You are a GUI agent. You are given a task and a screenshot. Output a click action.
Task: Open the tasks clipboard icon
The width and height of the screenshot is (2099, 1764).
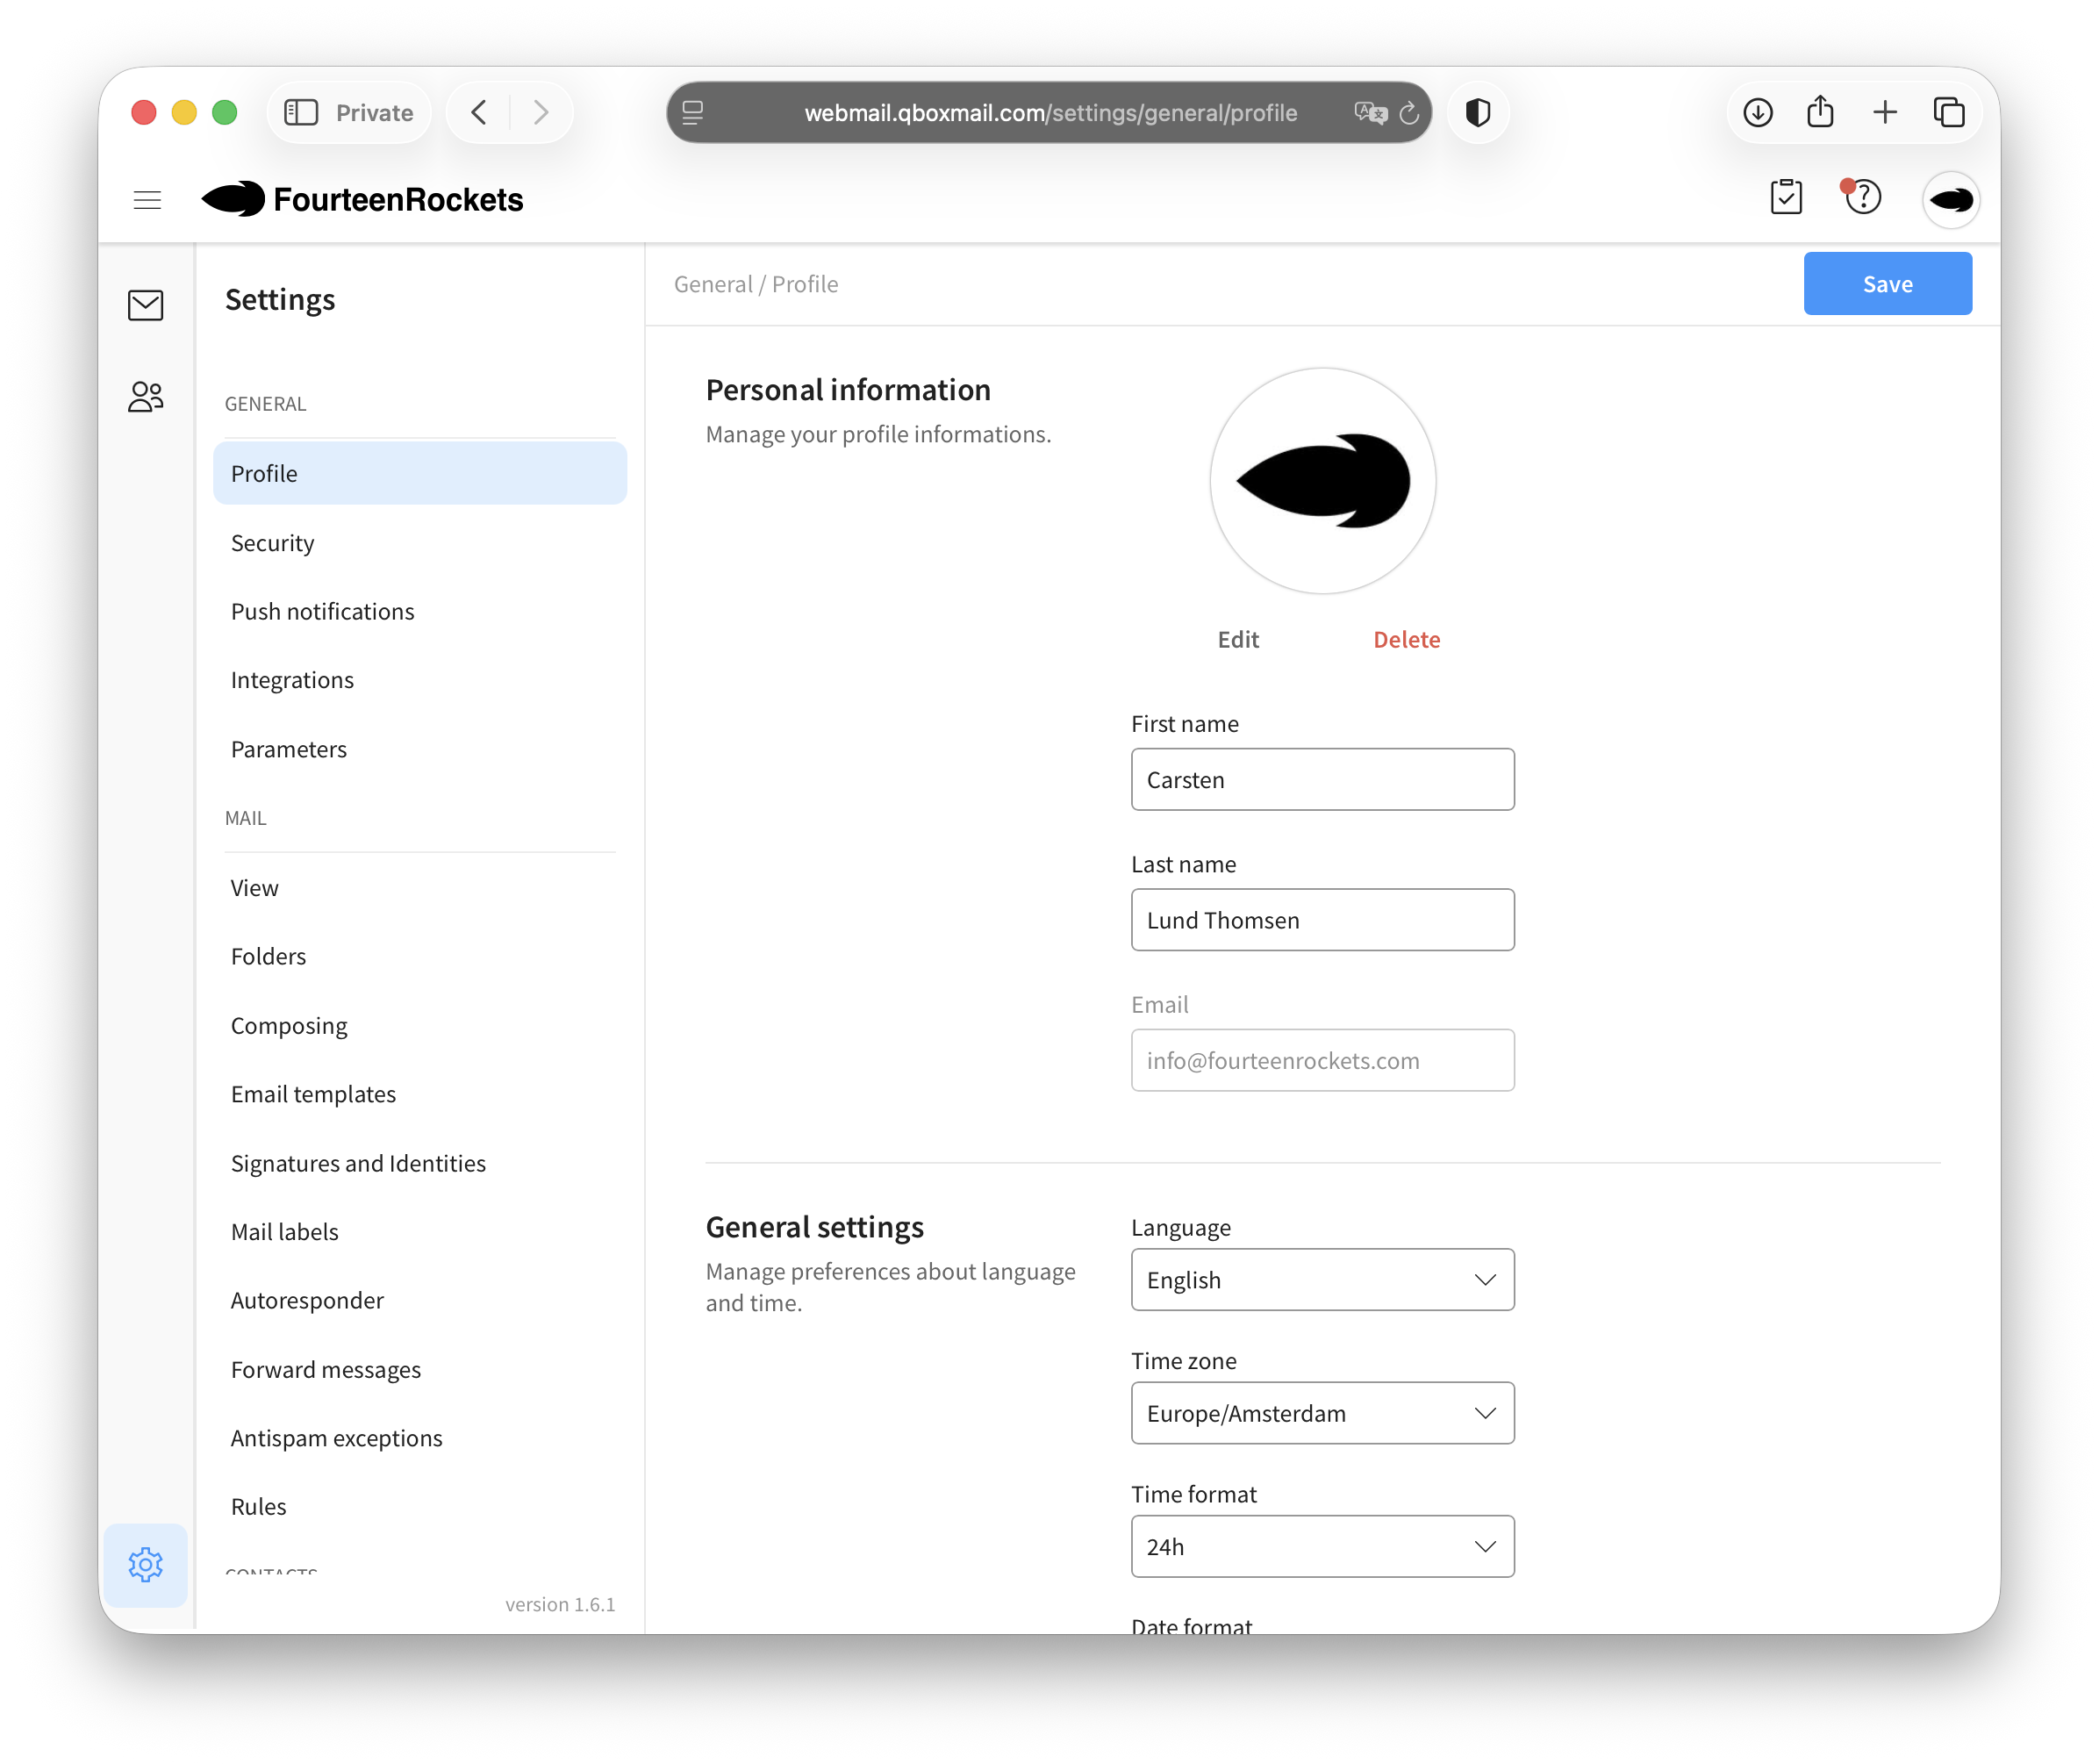pyautogui.click(x=1786, y=197)
